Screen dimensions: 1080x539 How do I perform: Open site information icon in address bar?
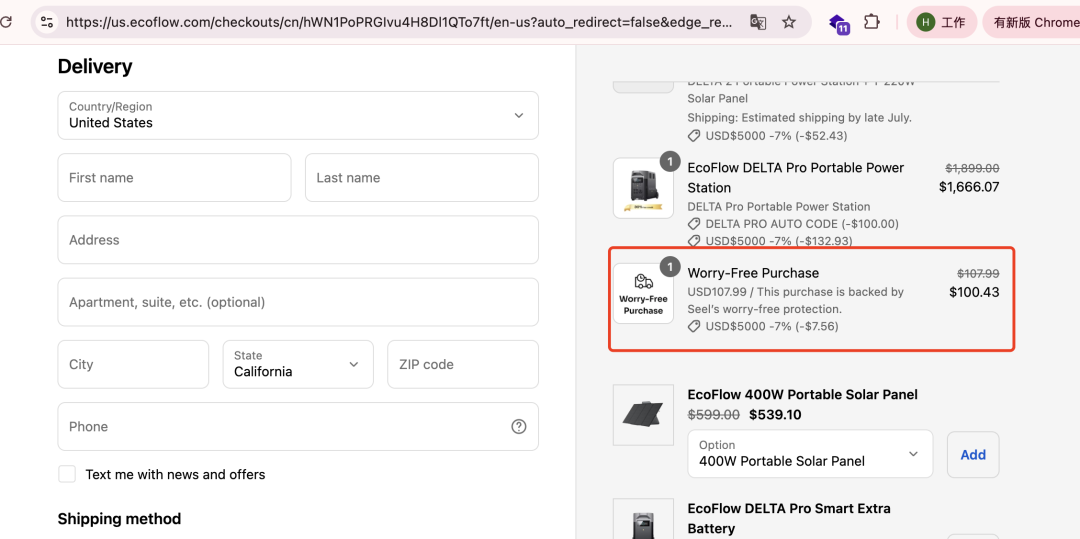[47, 22]
